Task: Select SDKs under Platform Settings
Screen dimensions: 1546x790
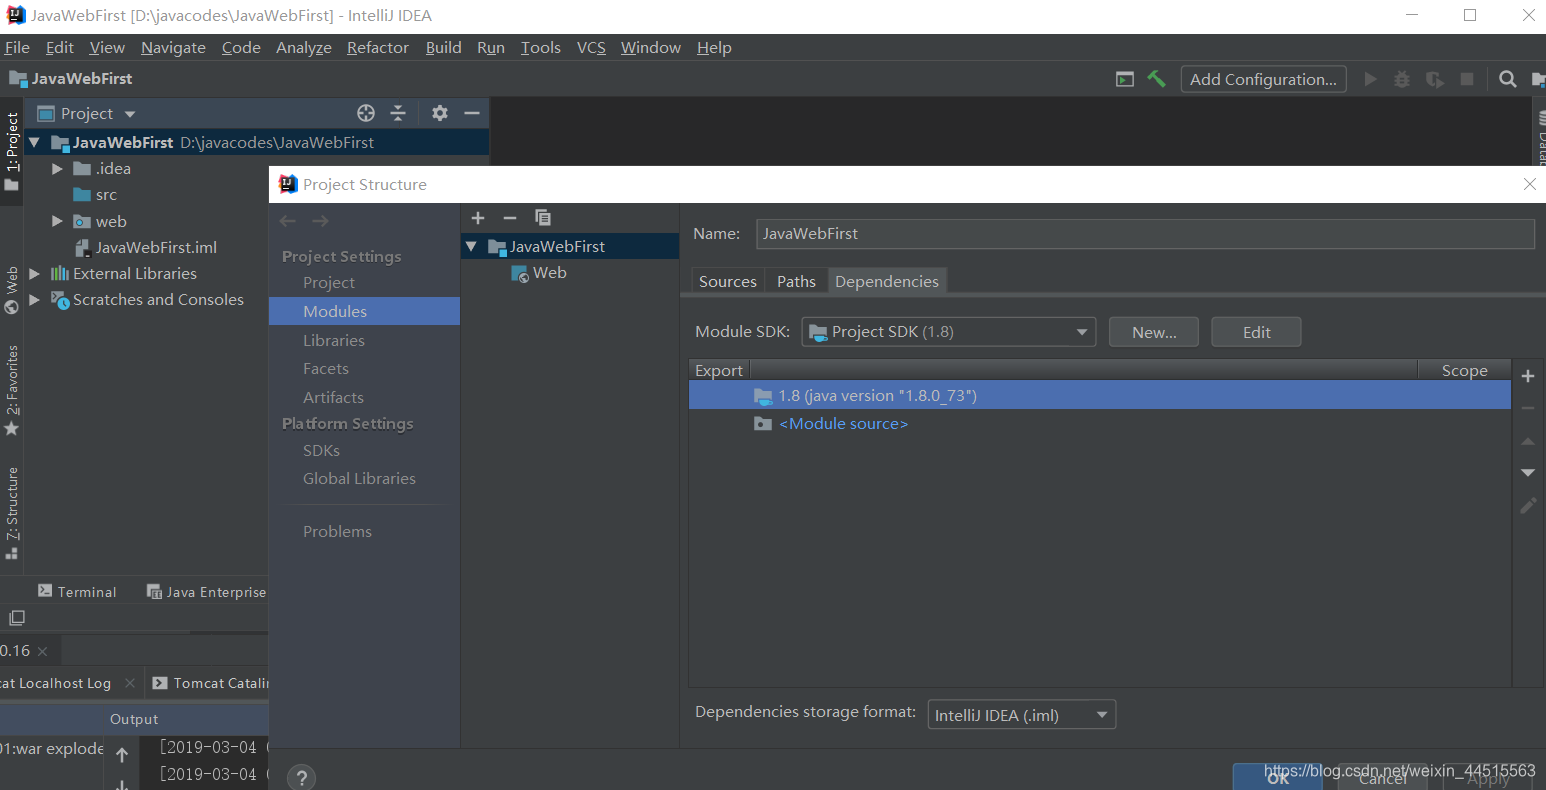Action: tap(321, 450)
